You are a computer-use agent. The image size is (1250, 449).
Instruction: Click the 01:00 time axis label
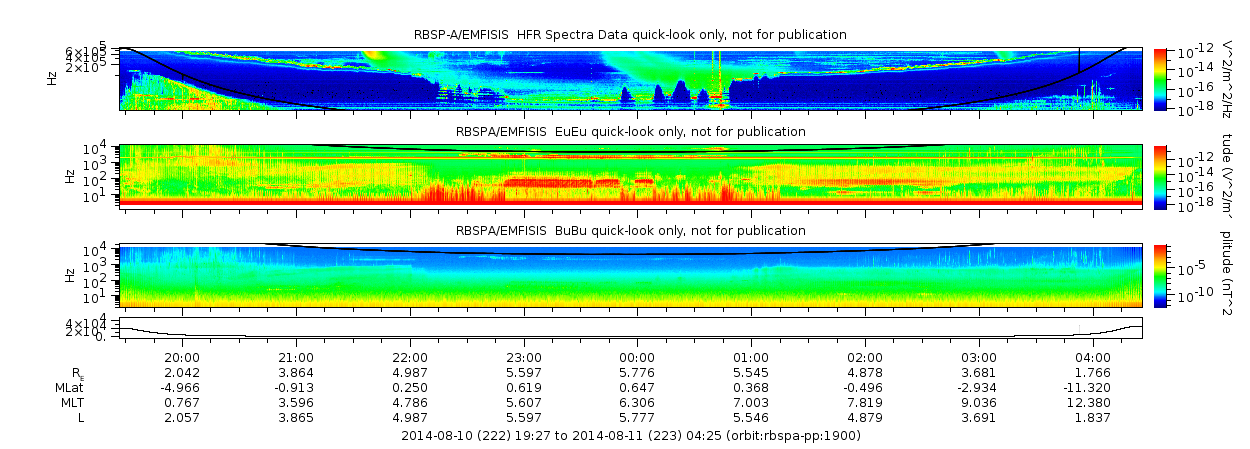click(751, 358)
